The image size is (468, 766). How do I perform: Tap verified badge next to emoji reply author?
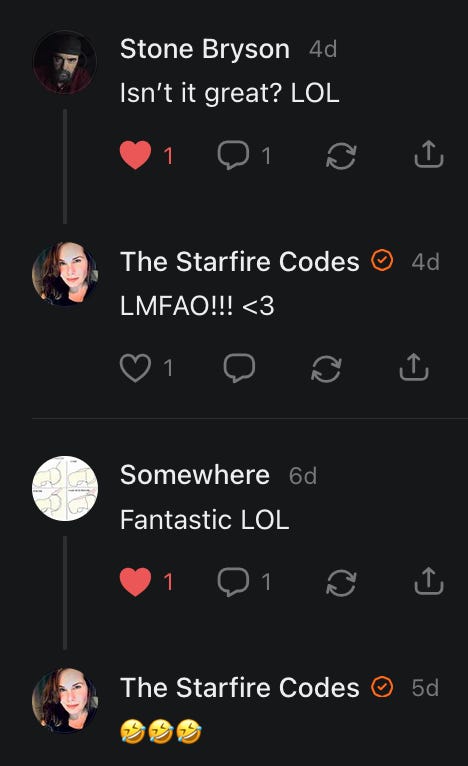coord(382,687)
